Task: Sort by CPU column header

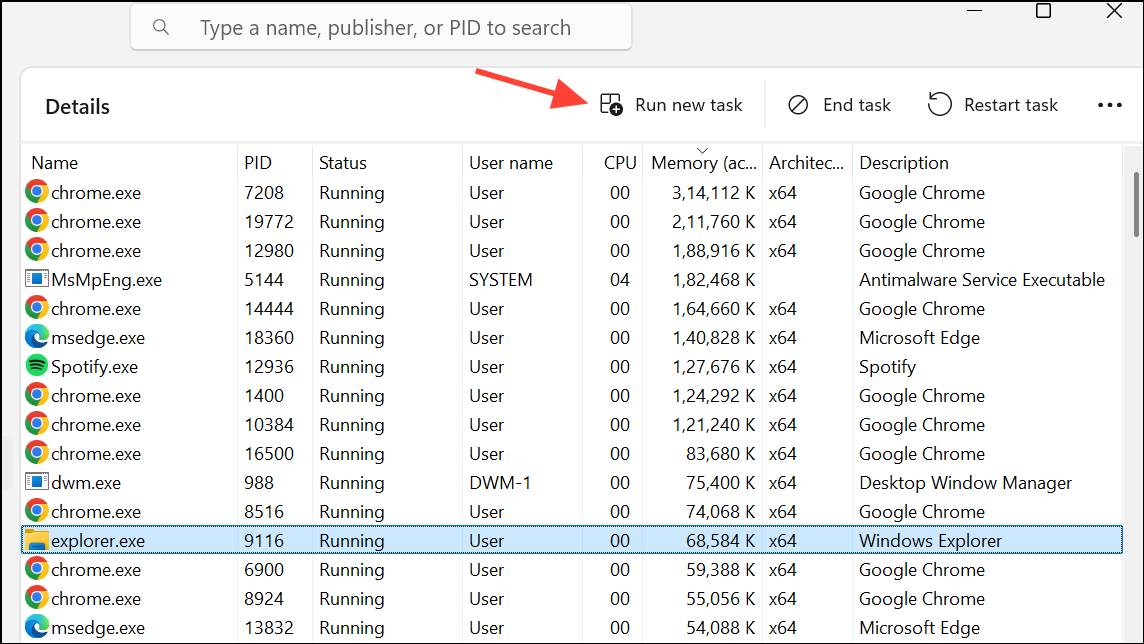Action: coord(620,163)
